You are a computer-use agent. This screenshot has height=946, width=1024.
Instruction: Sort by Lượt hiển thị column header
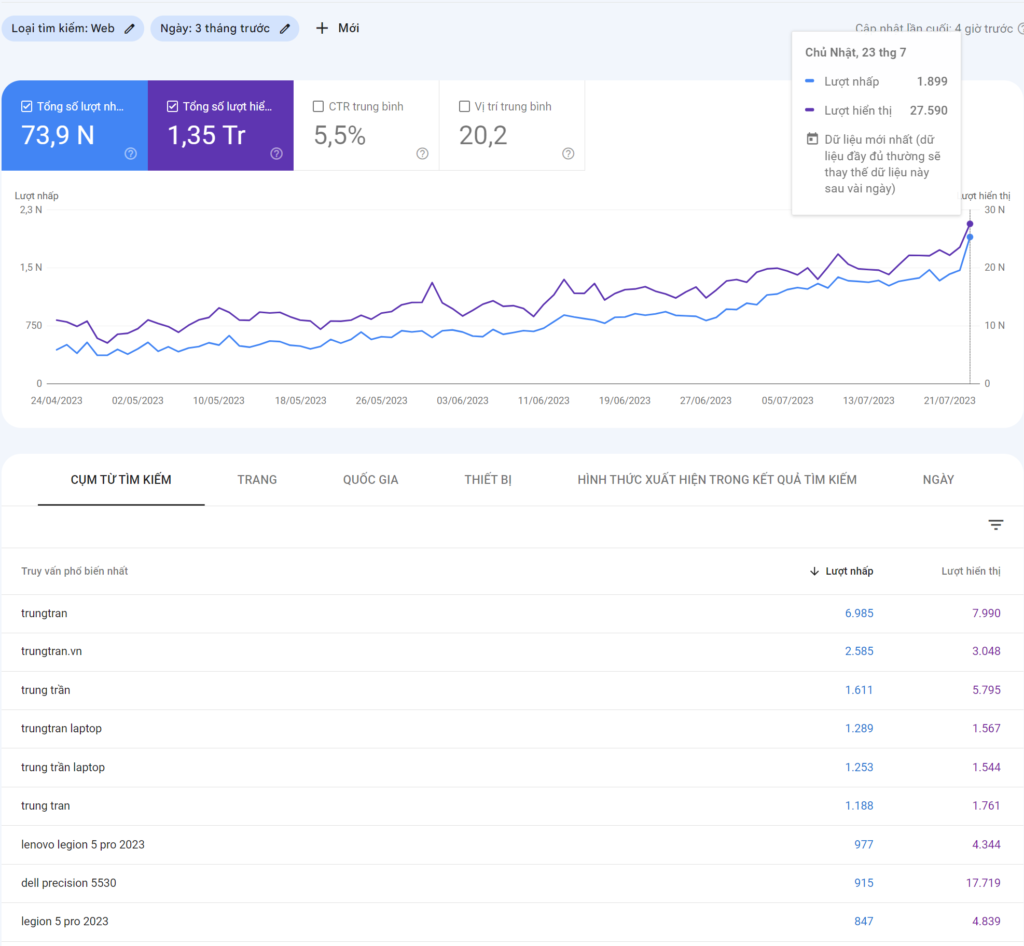tap(970, 571)
